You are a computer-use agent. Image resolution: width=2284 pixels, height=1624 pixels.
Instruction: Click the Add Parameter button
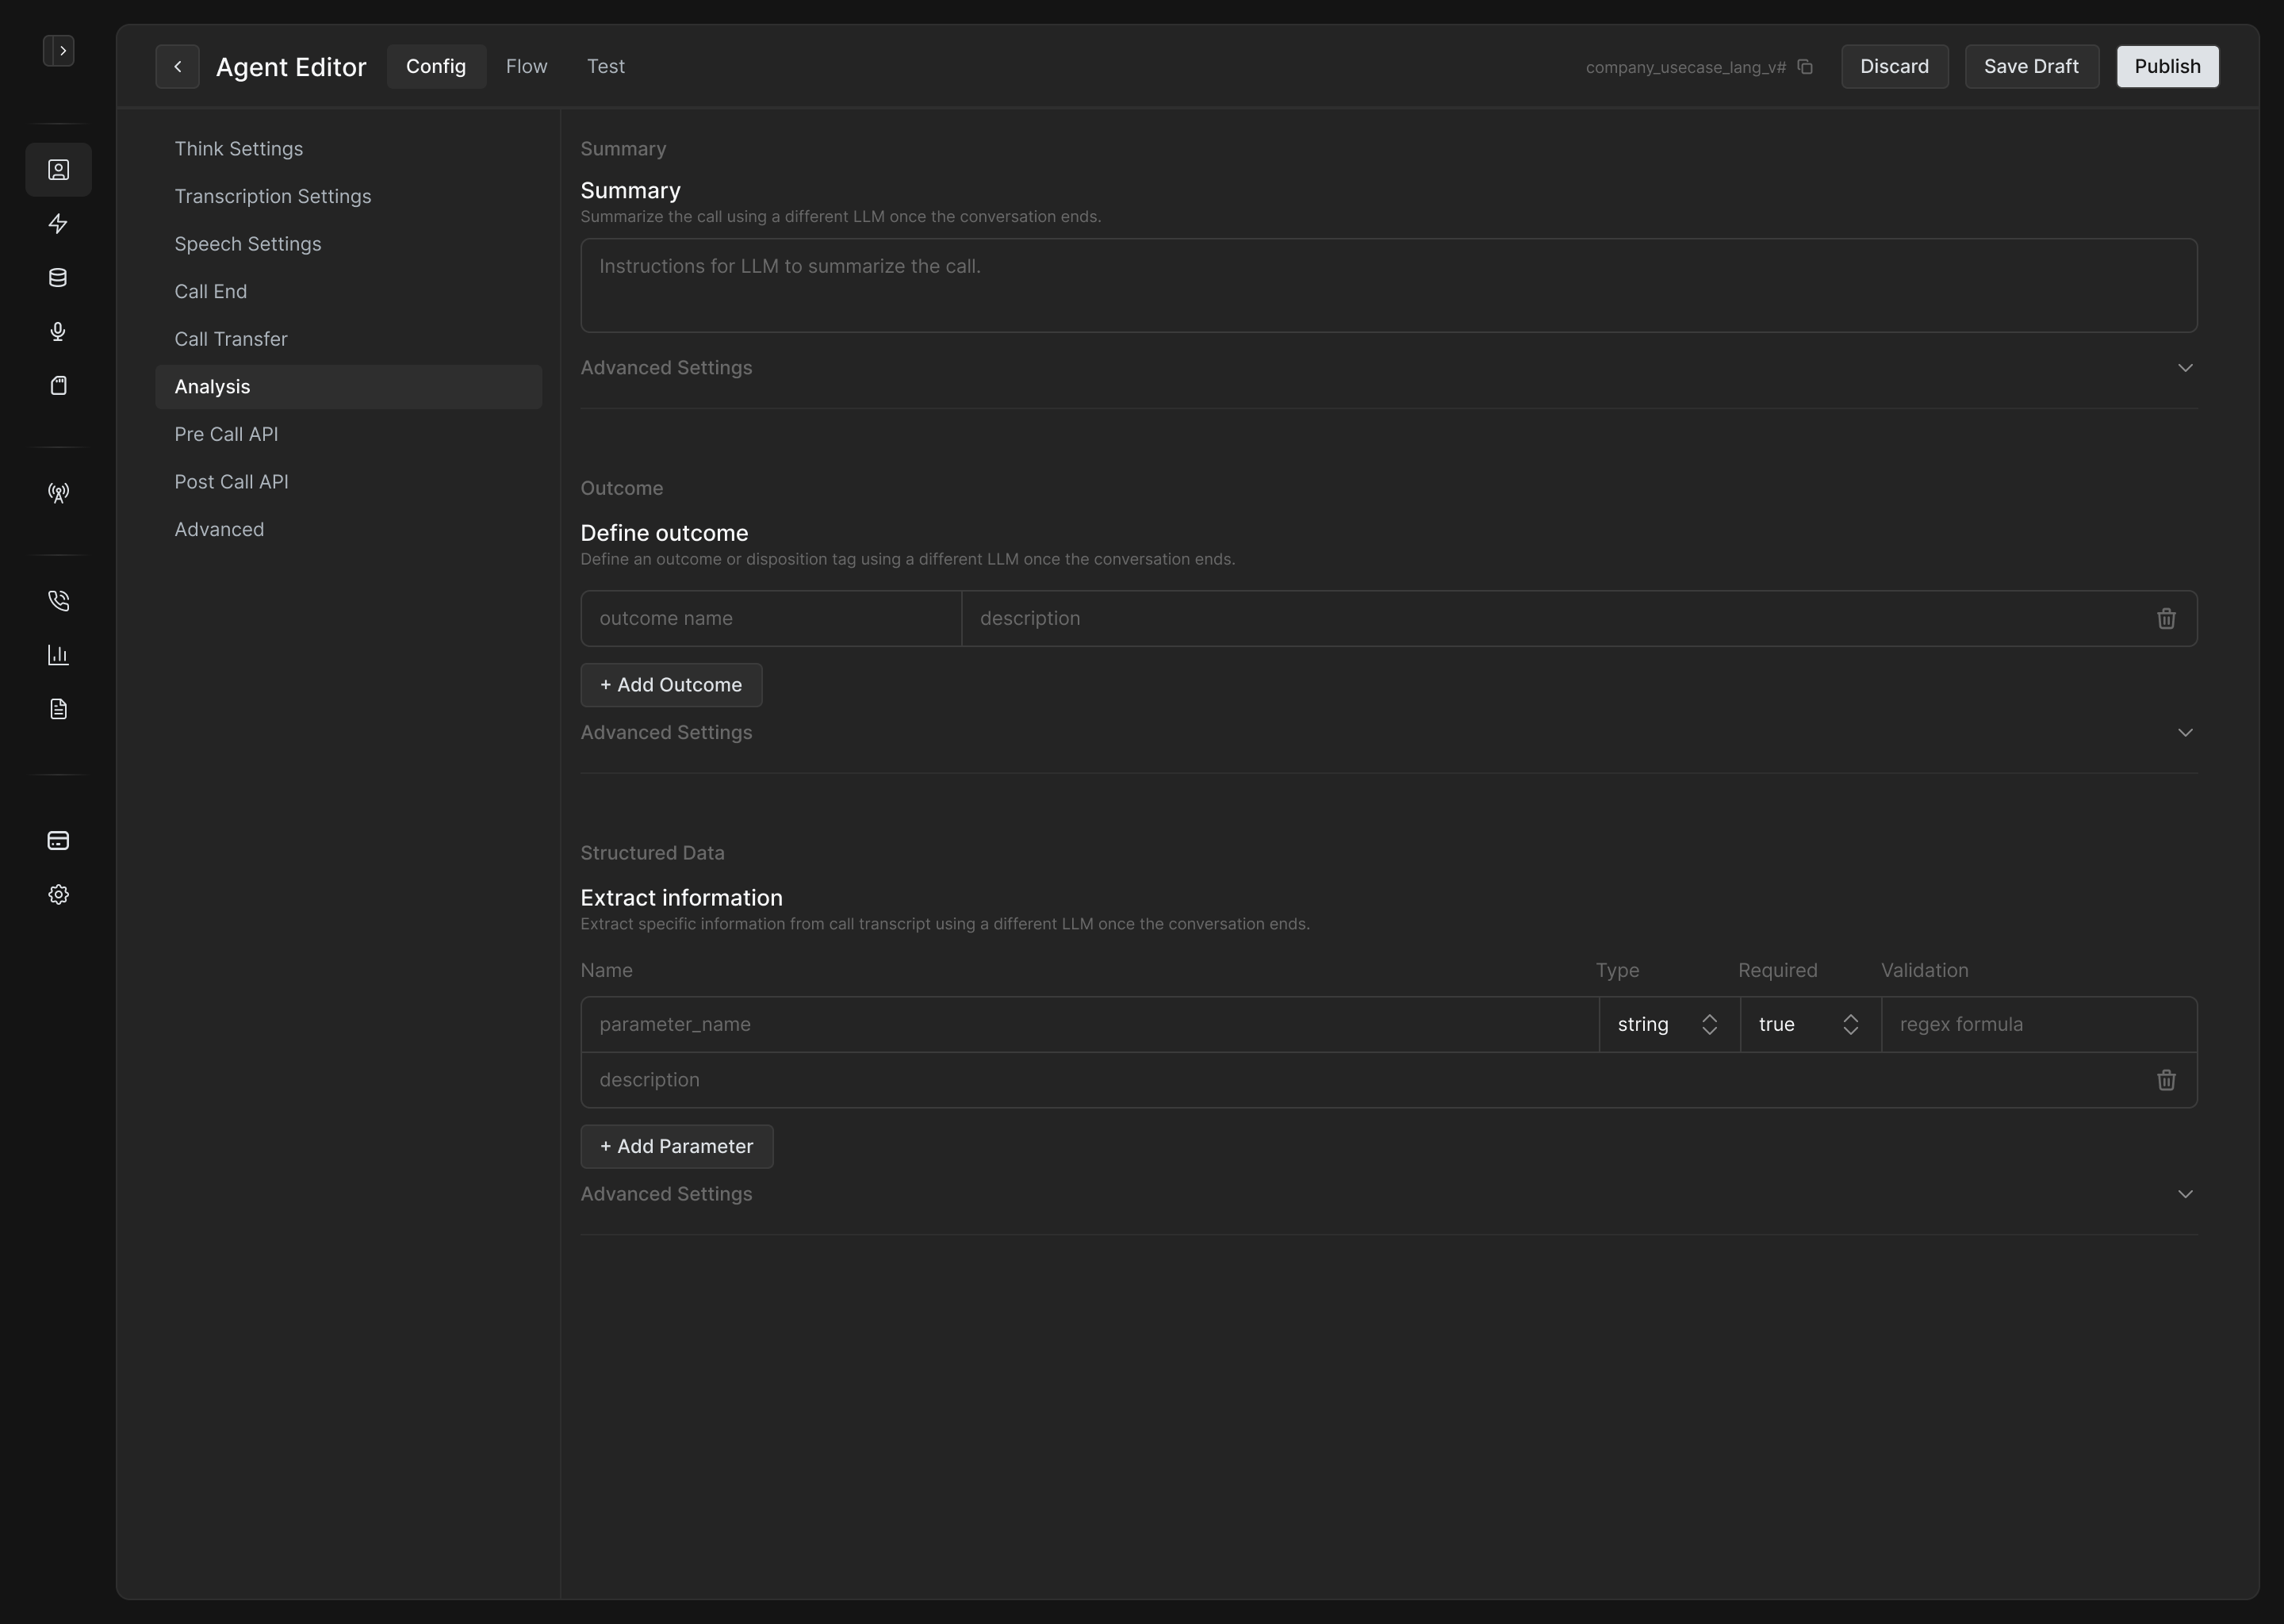(x=677, y=1147)
